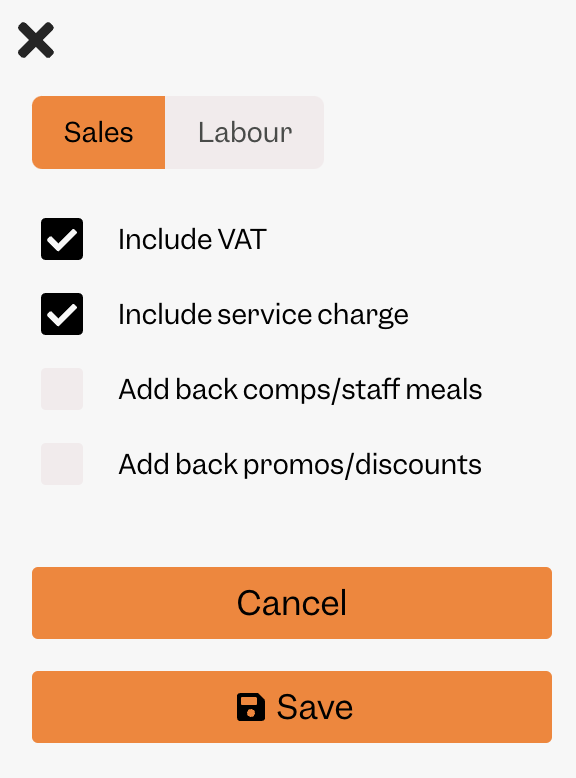
Task: Dismiss the panel using the black cross
Action: (x=36, y=40)
